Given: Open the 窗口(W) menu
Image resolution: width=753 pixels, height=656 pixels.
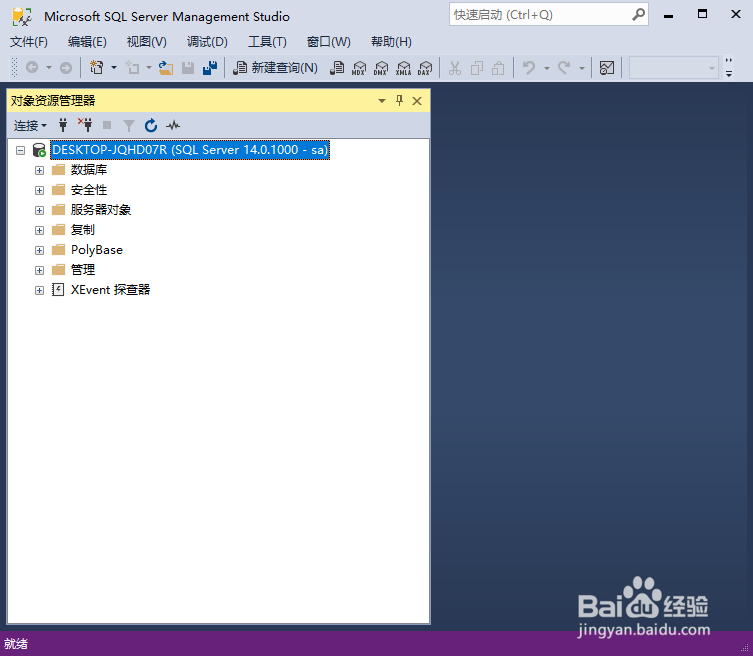Looking at the screenshot, I should 328,42.
